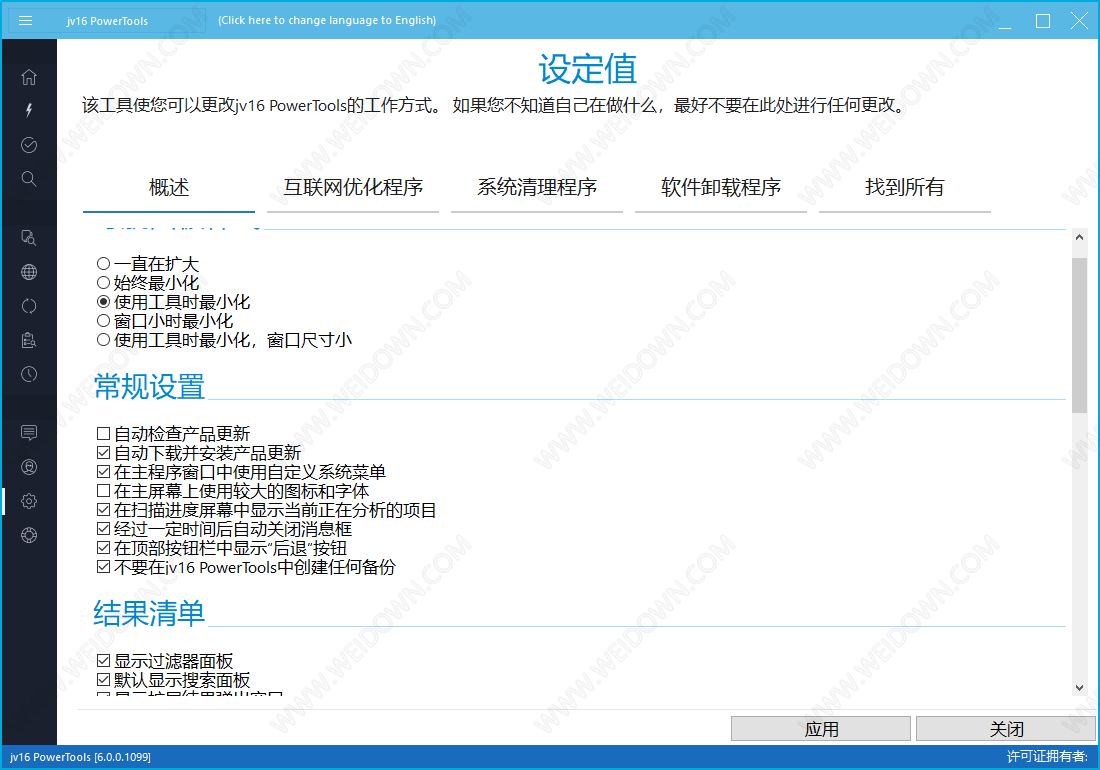This screenshot has height=770, width=1100.
Task: Open the document search sidebar icon
Action: point(29,238)
